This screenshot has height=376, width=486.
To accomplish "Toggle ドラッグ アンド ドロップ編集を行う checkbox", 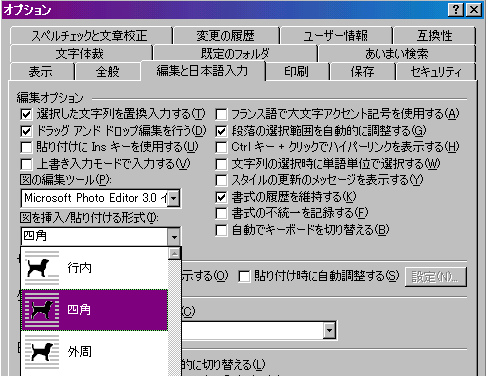I will pos(26,131).
